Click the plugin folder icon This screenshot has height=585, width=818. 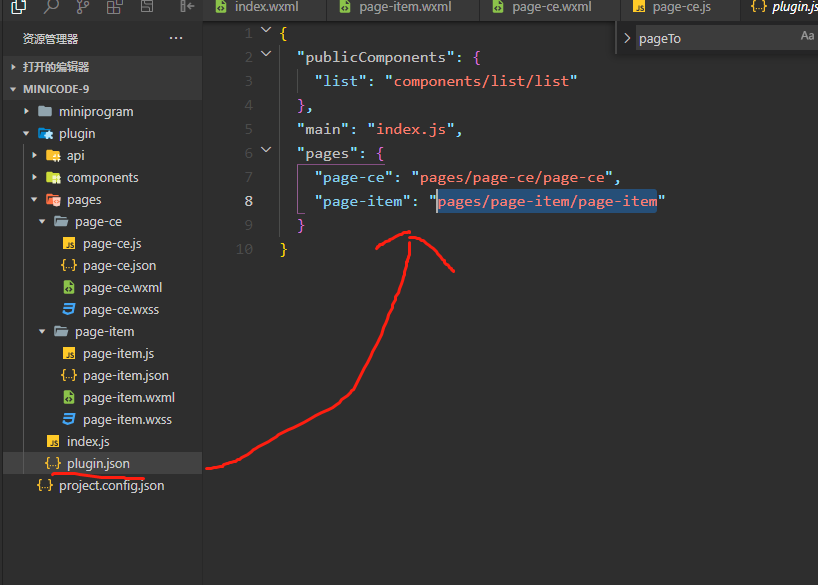(45, 134)
